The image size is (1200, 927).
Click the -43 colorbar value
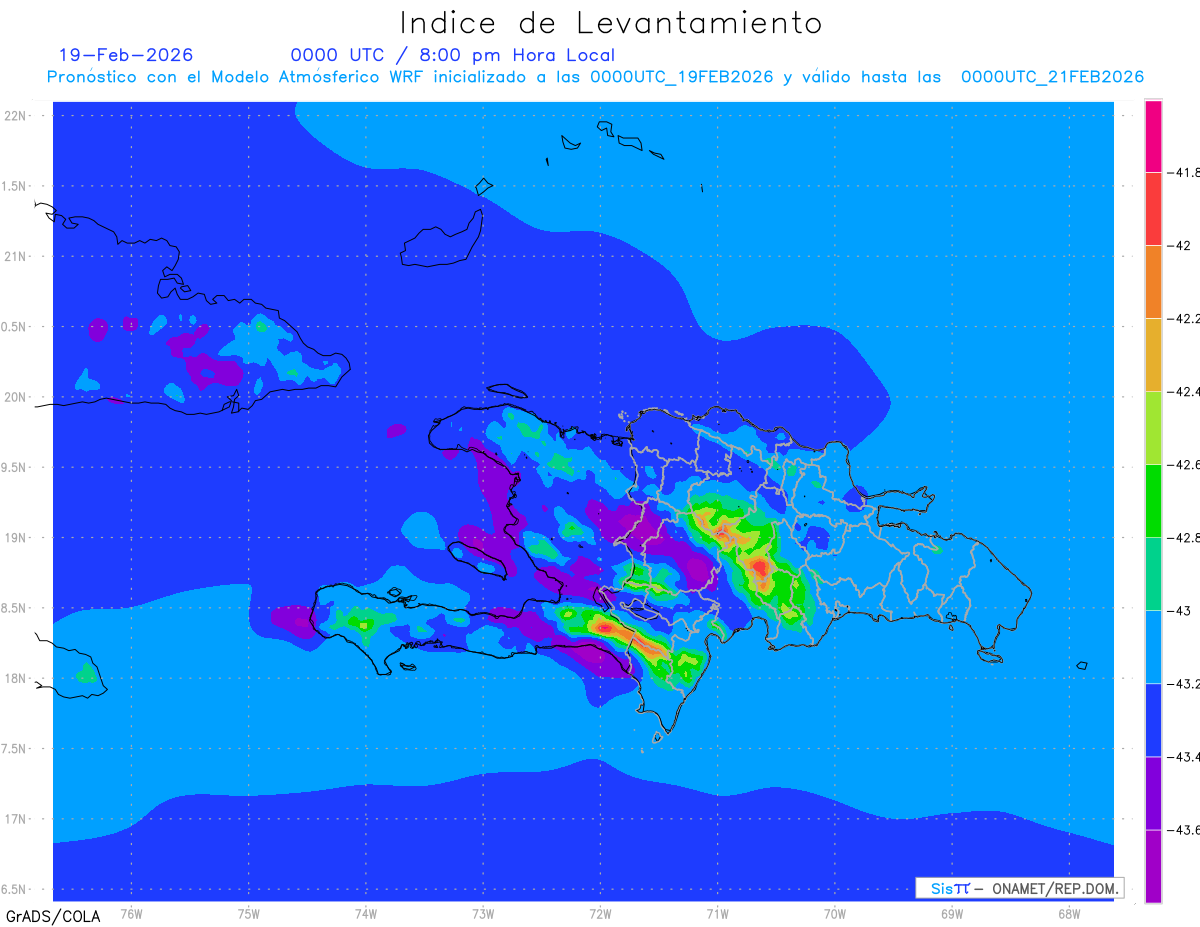tap(1181, 610)
